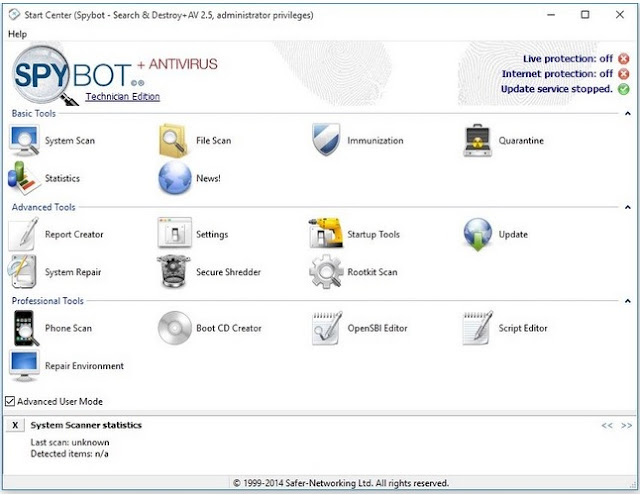This screenshot has height=495, width=640.
Task: Click the Live protection red status icon
Action: coord(623,59)
